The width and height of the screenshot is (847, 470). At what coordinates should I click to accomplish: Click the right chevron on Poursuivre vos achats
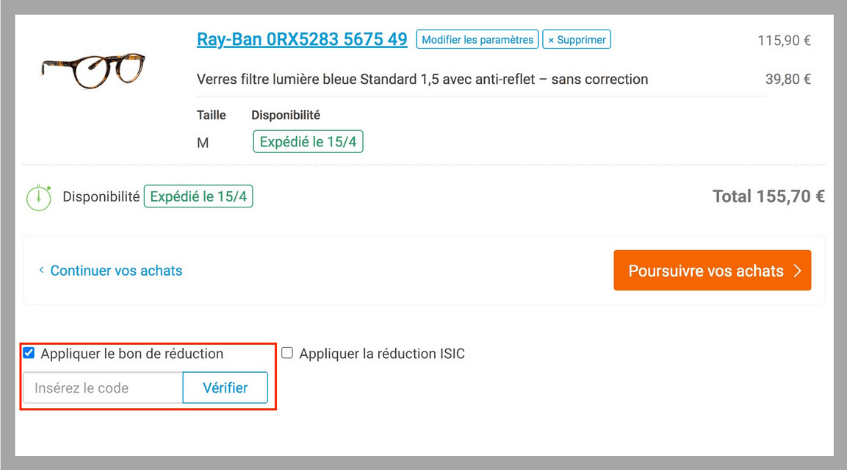click(797, 271)
